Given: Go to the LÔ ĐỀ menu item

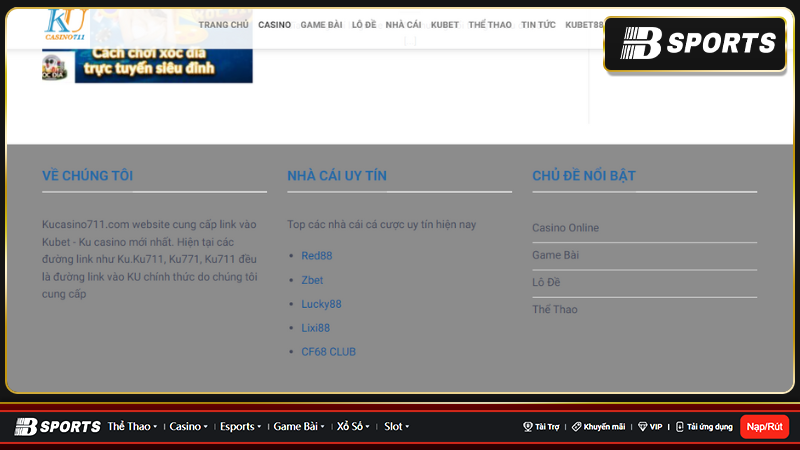Looking at the screenshot, I should (364, 25).
